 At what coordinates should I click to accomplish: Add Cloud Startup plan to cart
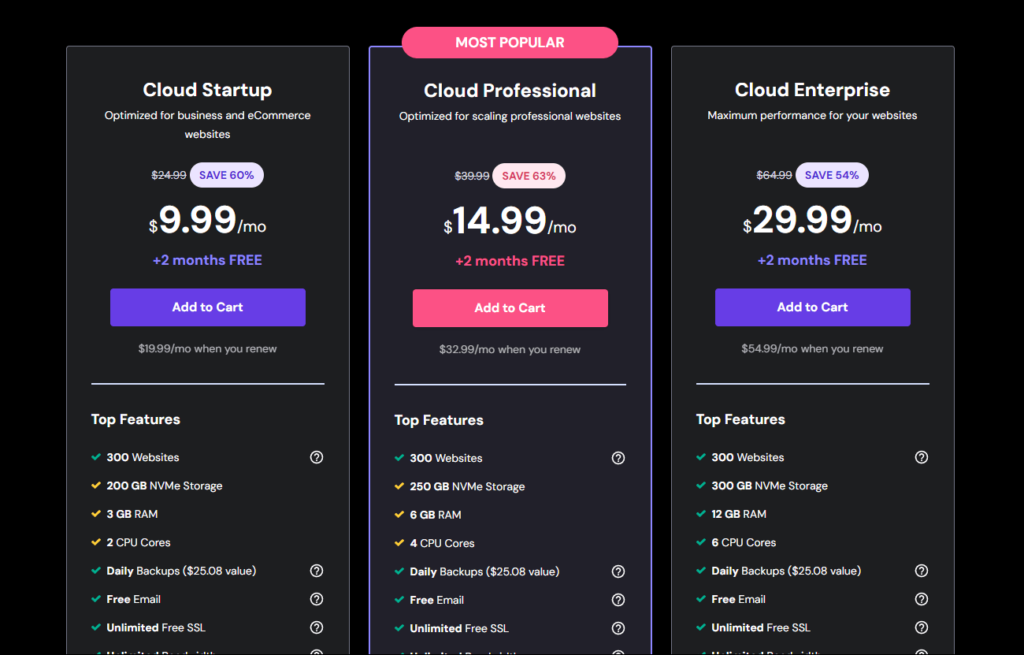pos(208,307)
